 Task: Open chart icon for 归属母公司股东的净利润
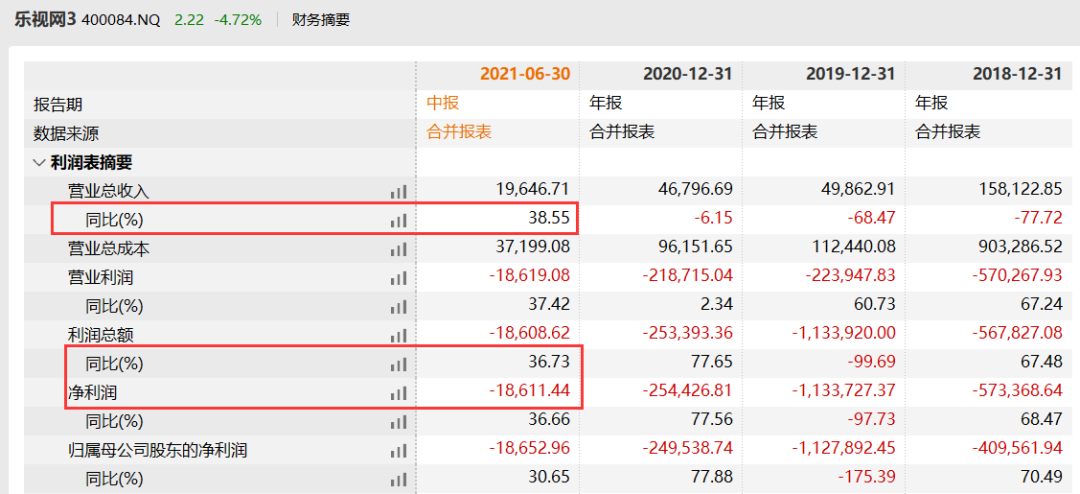pyautogui.click(x=398, y=451)
